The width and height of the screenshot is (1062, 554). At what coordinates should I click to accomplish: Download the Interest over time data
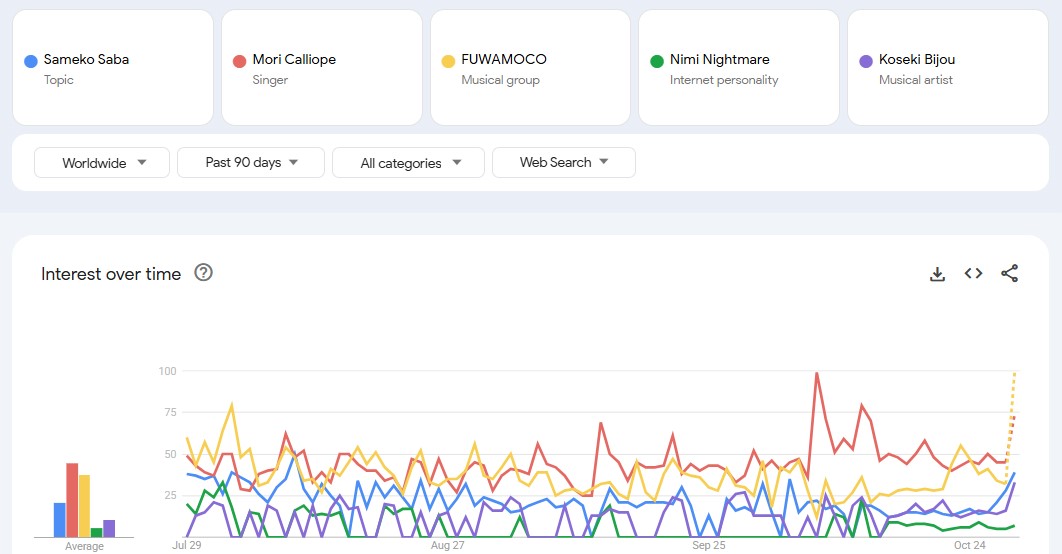click(937, 274)
